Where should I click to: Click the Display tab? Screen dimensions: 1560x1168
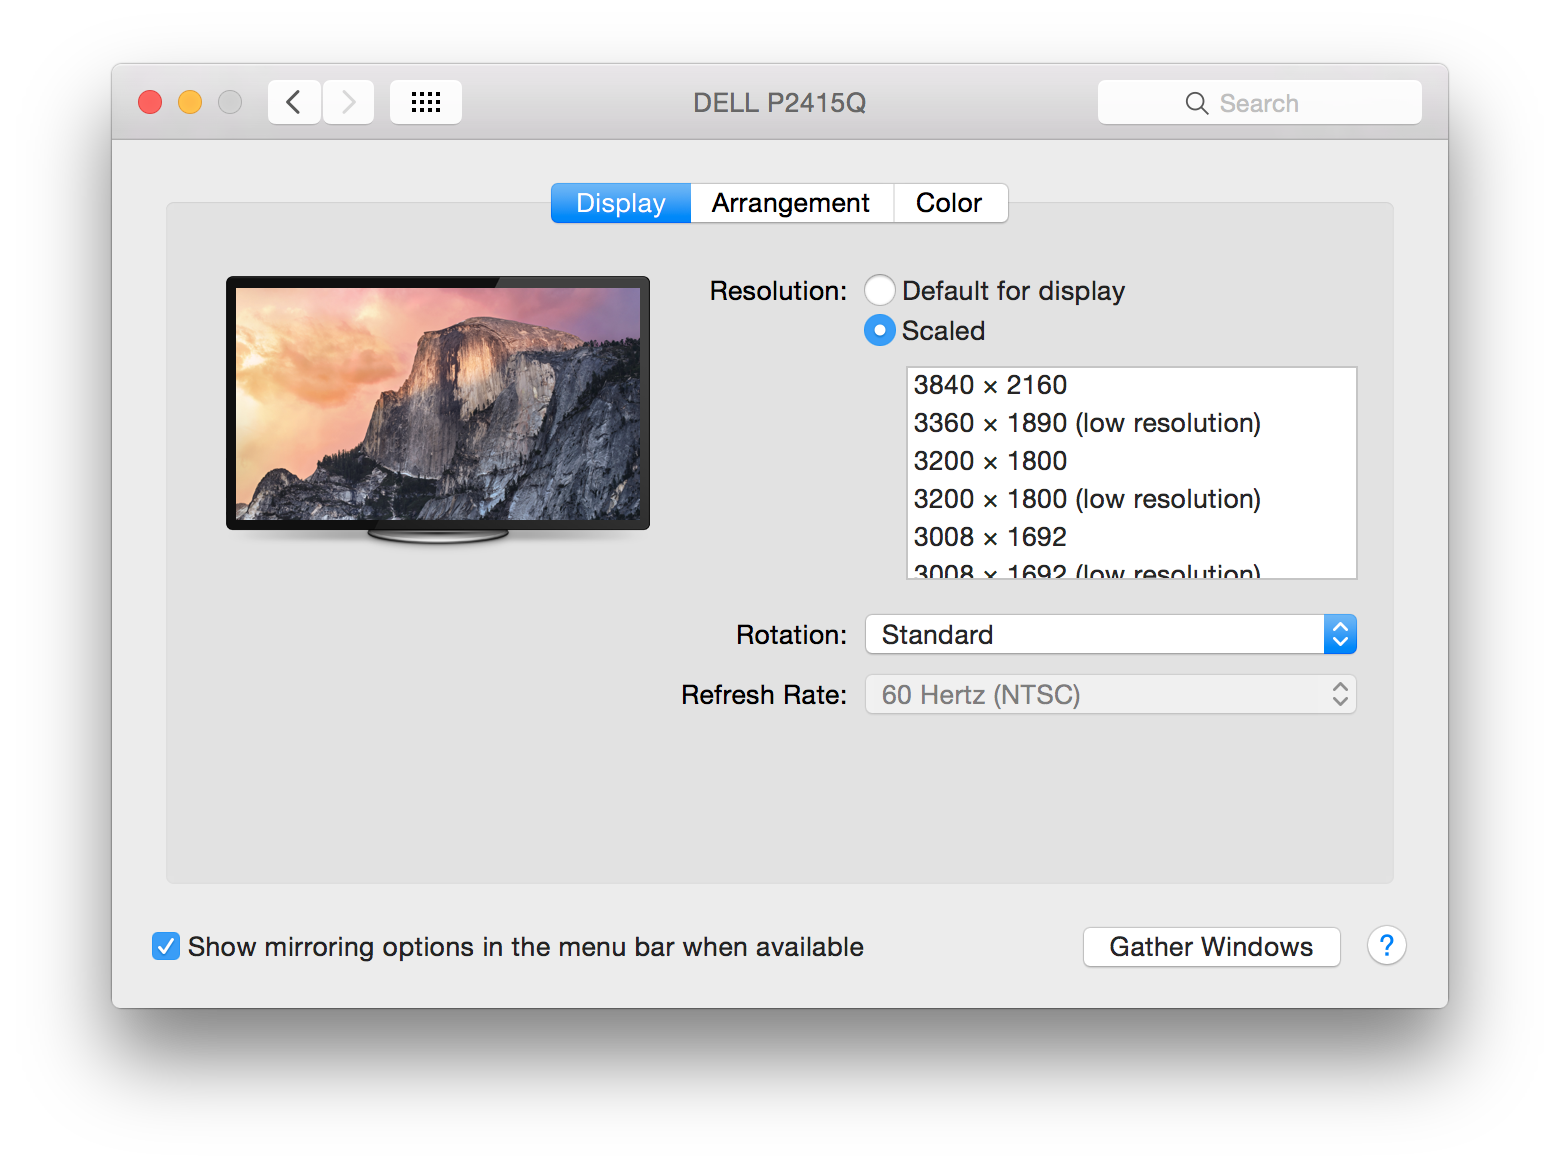(x=621, y=203)
